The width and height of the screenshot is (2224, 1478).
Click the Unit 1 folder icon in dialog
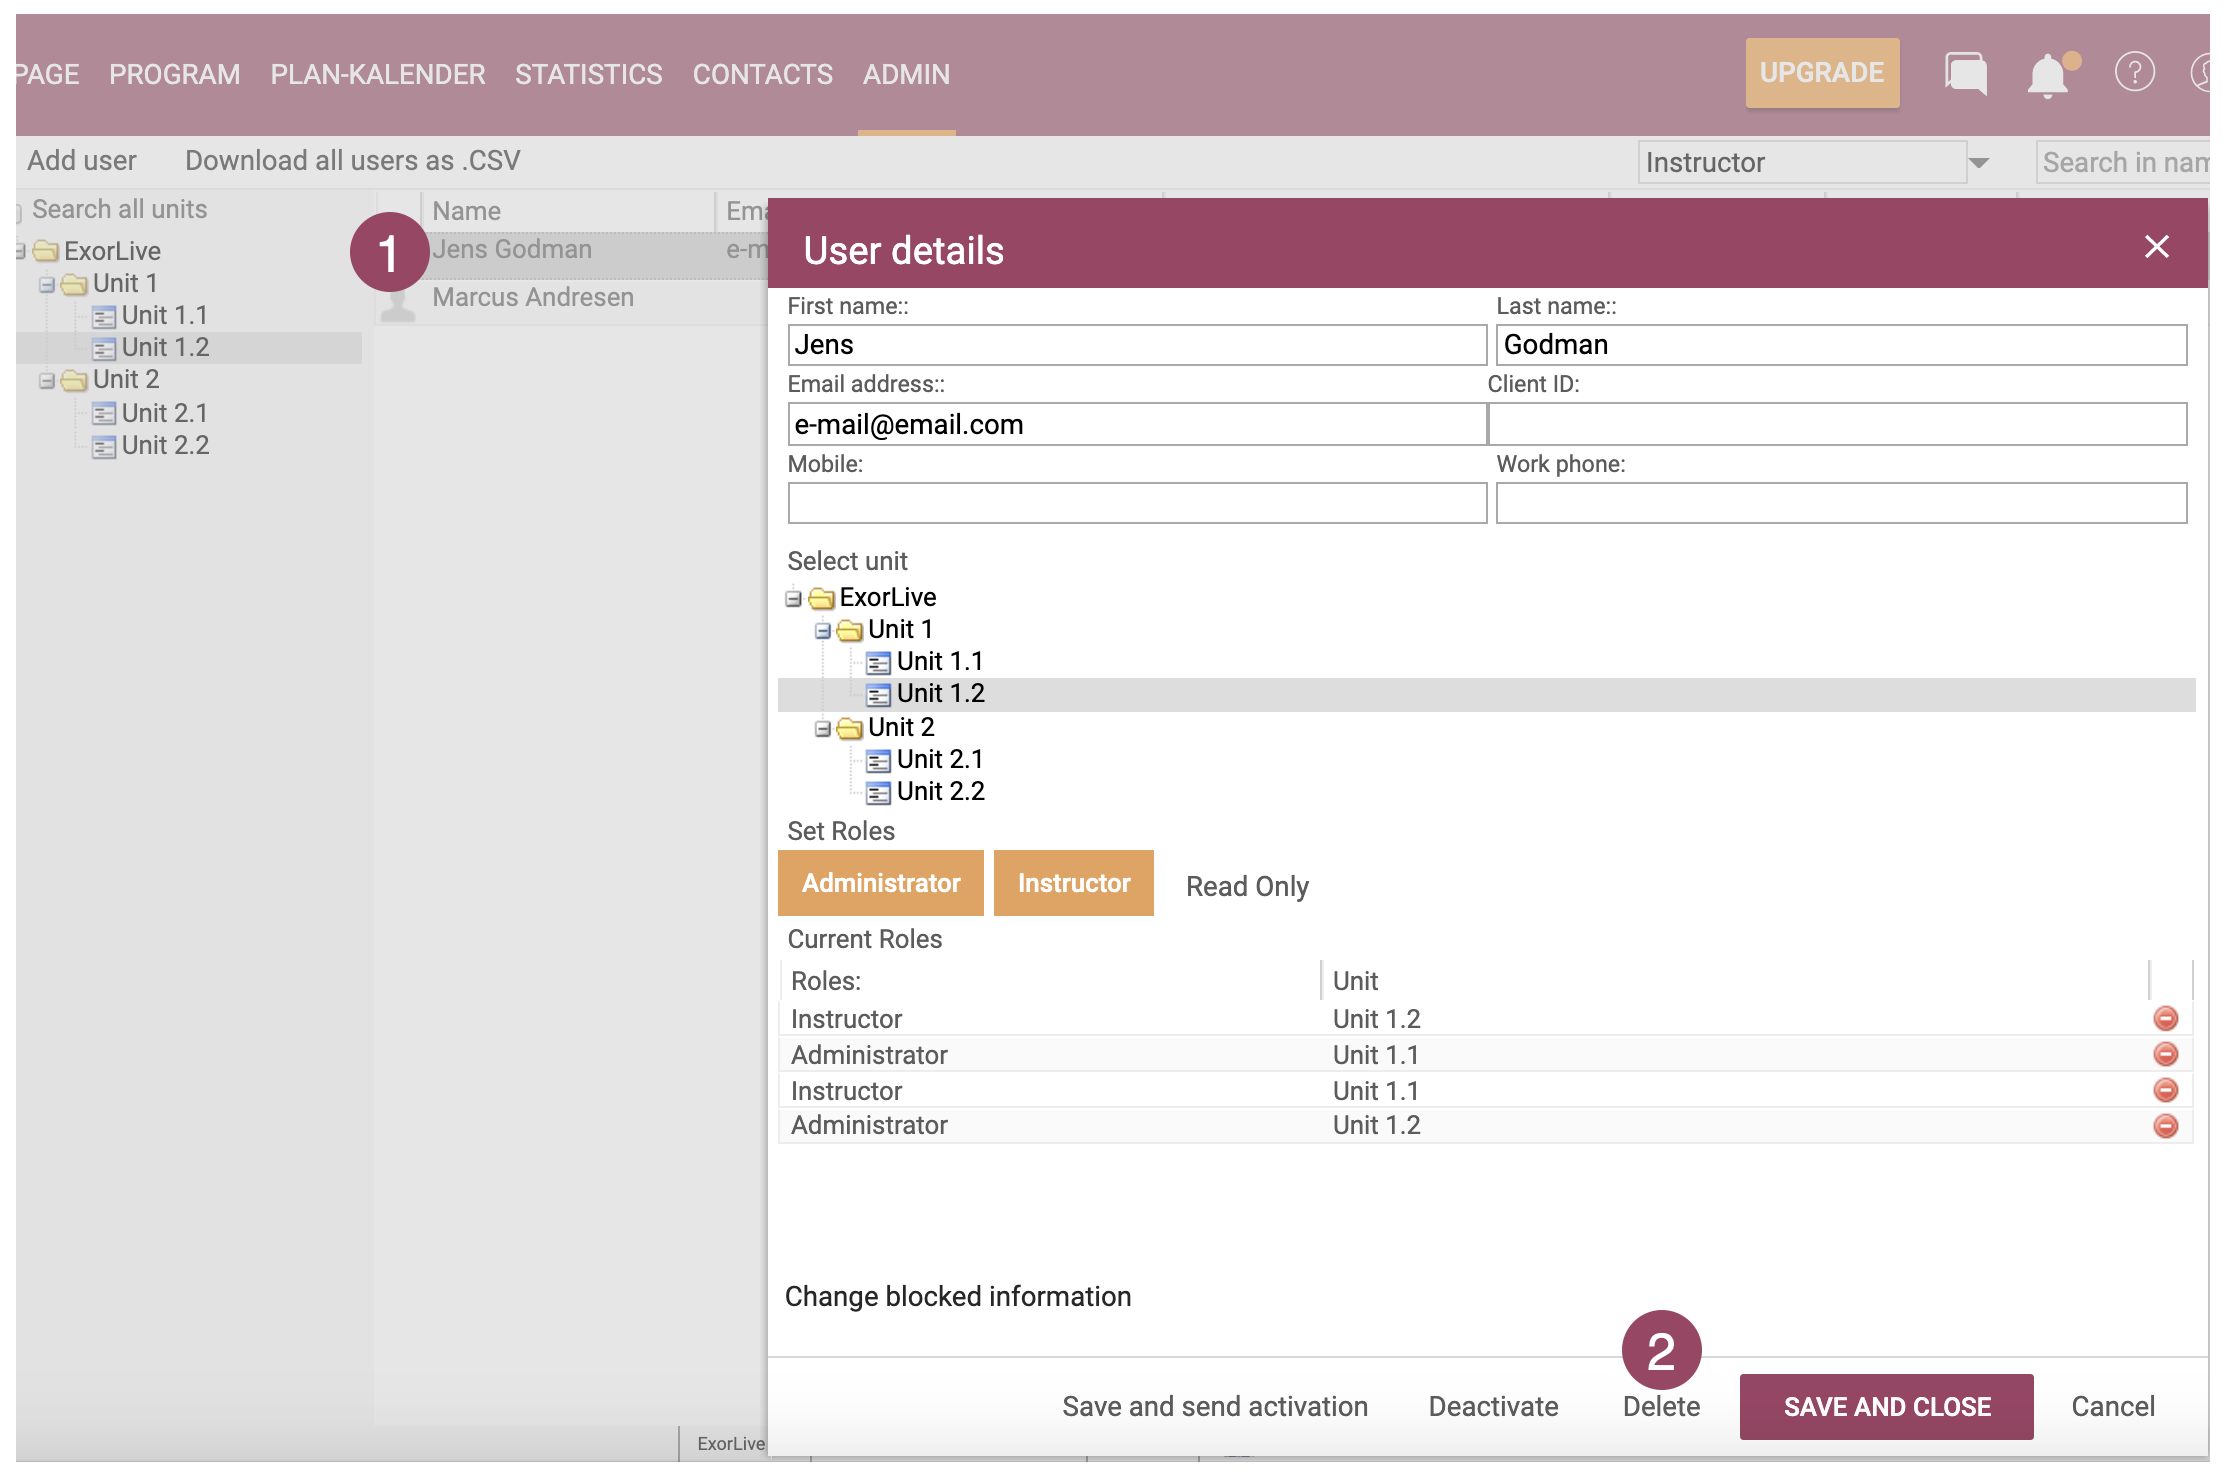(850, 630)
